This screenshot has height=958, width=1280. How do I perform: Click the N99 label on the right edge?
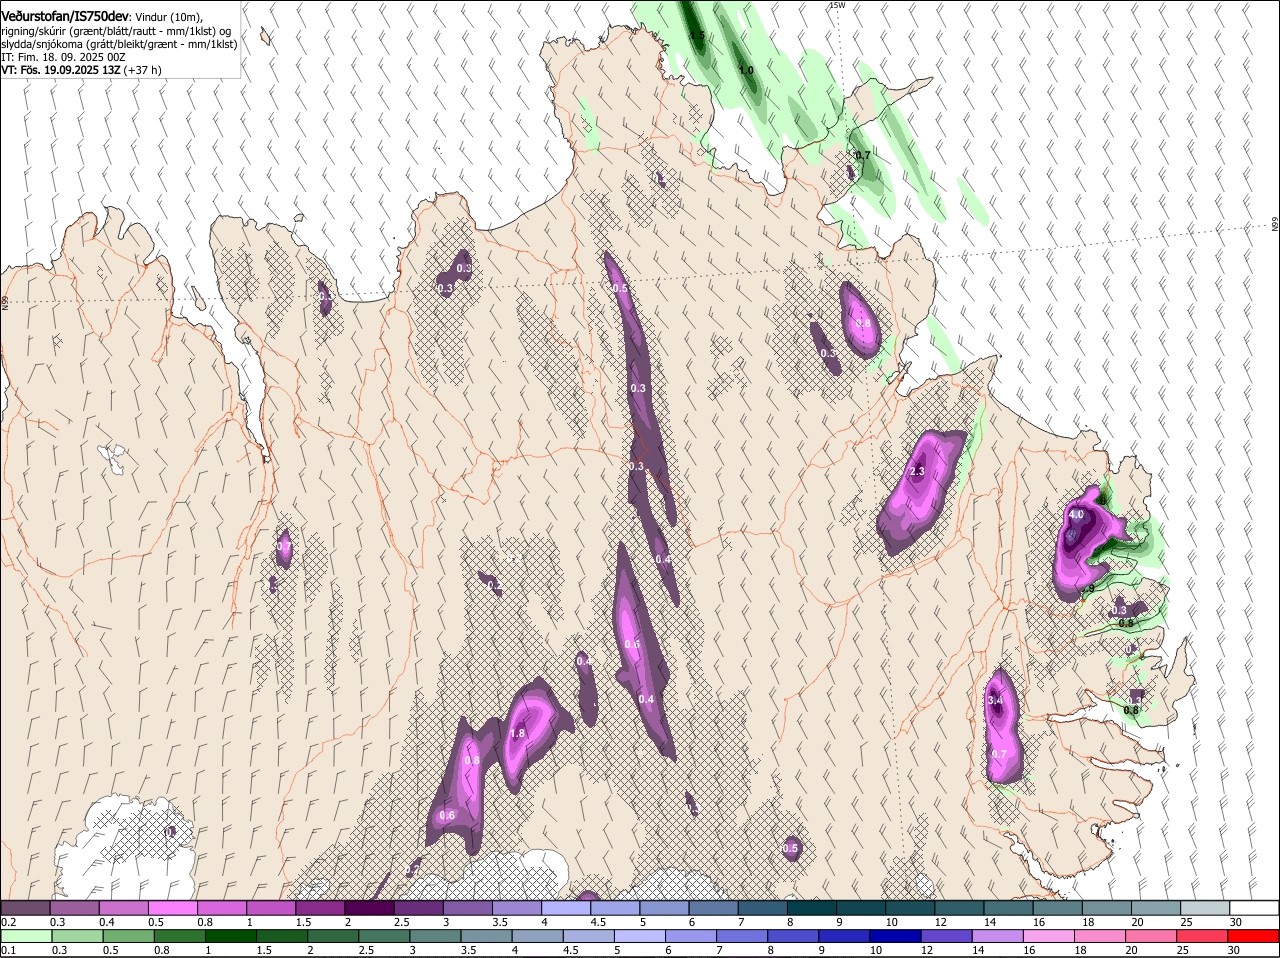1275,224
